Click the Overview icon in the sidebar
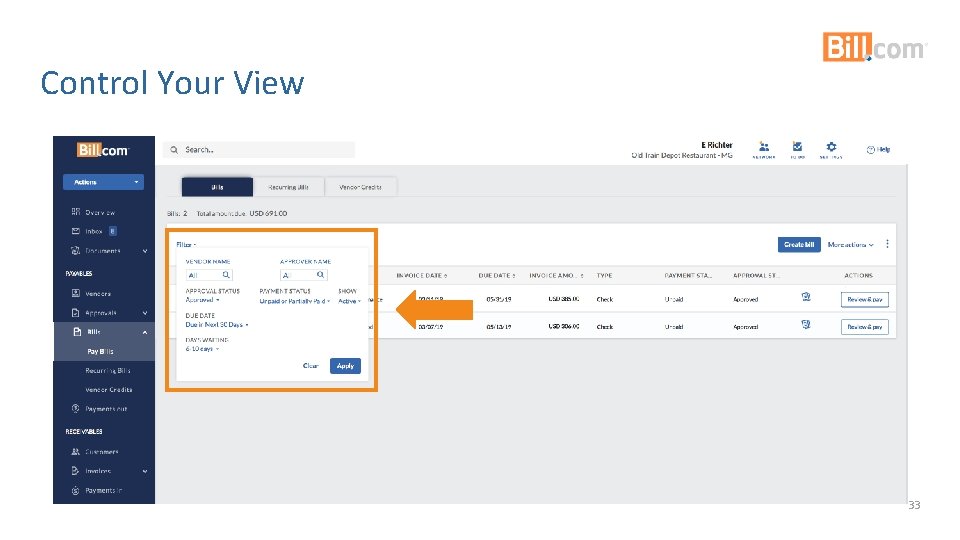Viewport: 960px width, 540px height. [76, 212]
